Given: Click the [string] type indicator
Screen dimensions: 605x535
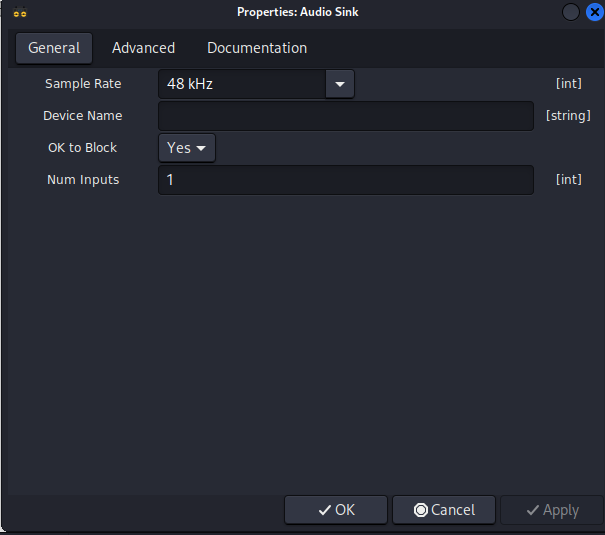Looking at the screenshot, I should (568, 116).
